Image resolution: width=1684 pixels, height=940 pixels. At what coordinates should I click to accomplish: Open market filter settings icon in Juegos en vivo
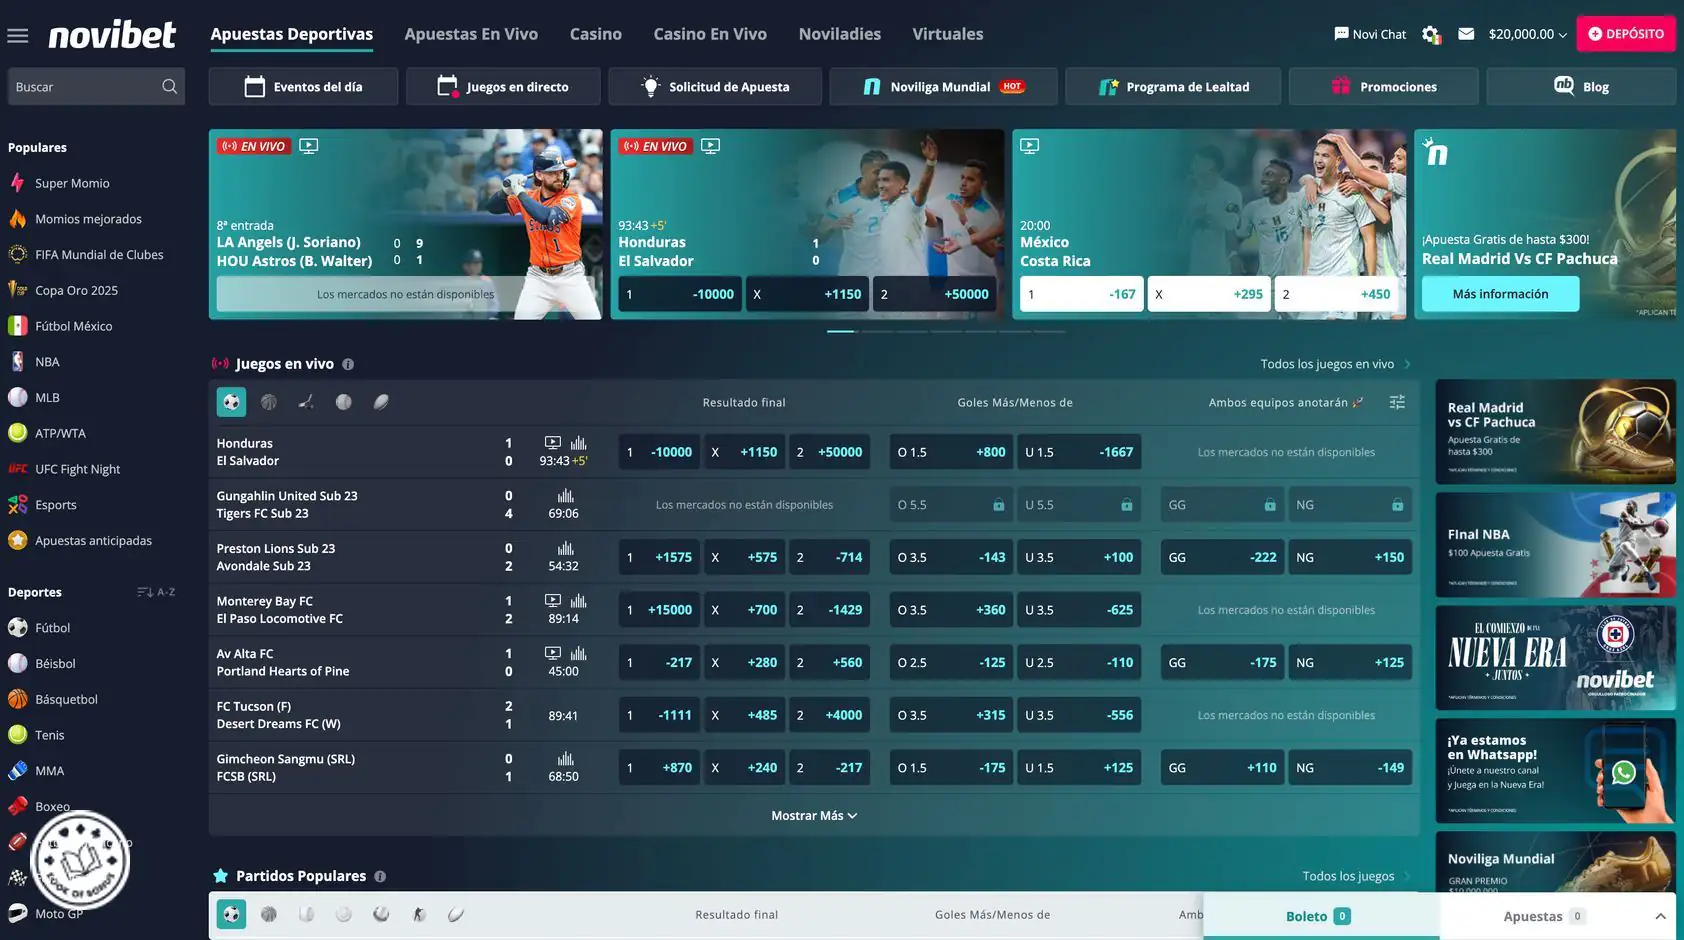1397,402
